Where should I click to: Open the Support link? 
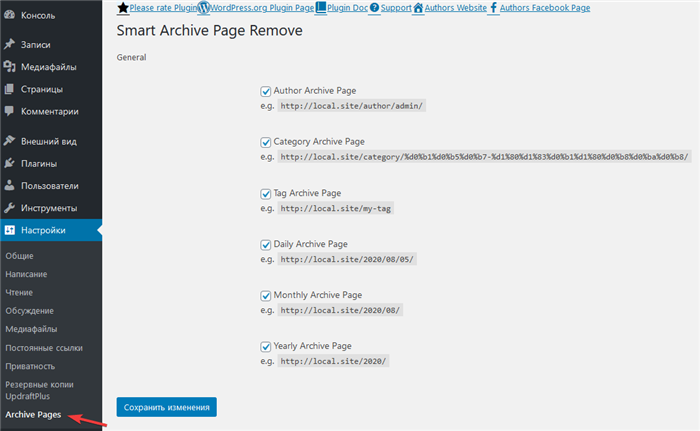click(x=396, y=8)
